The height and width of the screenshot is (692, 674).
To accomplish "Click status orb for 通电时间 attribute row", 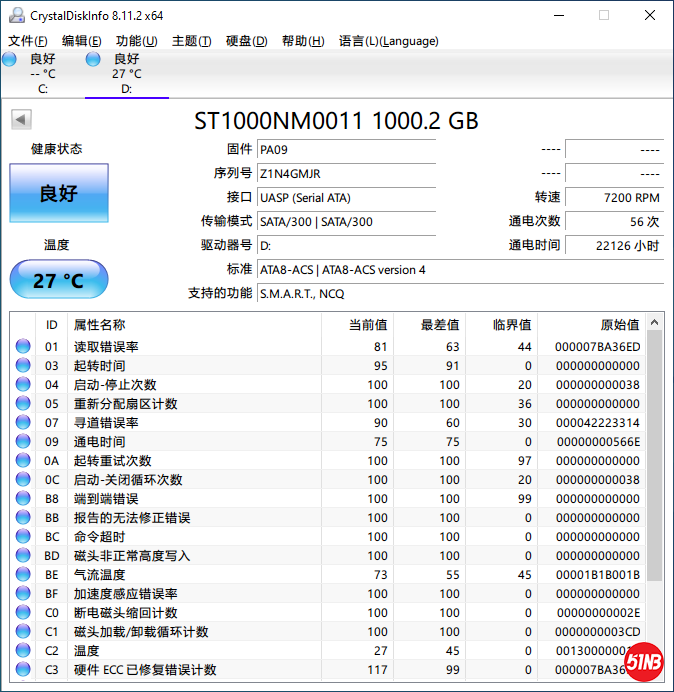I will 23,442.
